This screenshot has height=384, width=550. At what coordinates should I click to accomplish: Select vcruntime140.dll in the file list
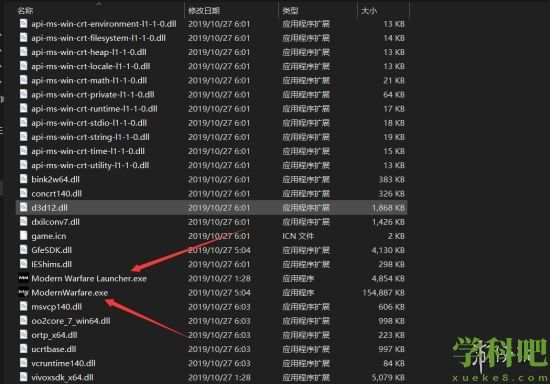(x=63, y=363)
